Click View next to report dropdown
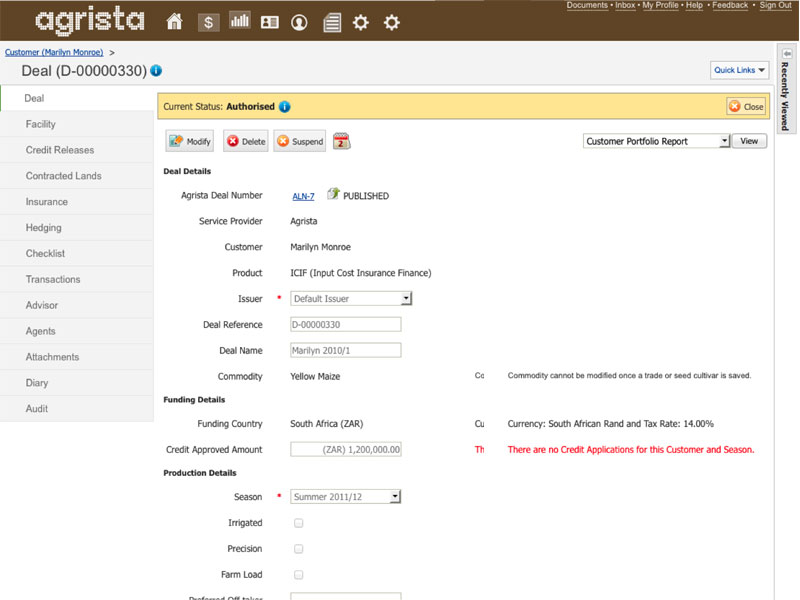800x600 pixels. [x=749, y=141]
